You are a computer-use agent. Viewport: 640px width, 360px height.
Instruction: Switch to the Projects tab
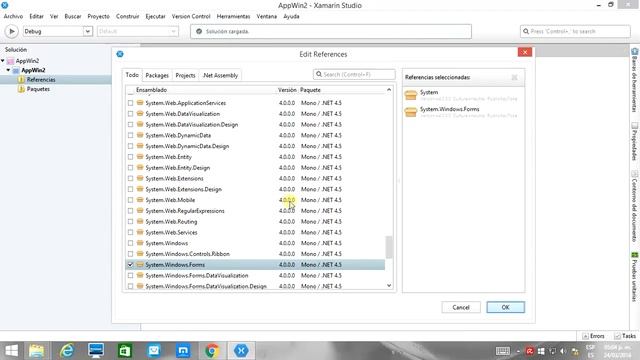185,76
